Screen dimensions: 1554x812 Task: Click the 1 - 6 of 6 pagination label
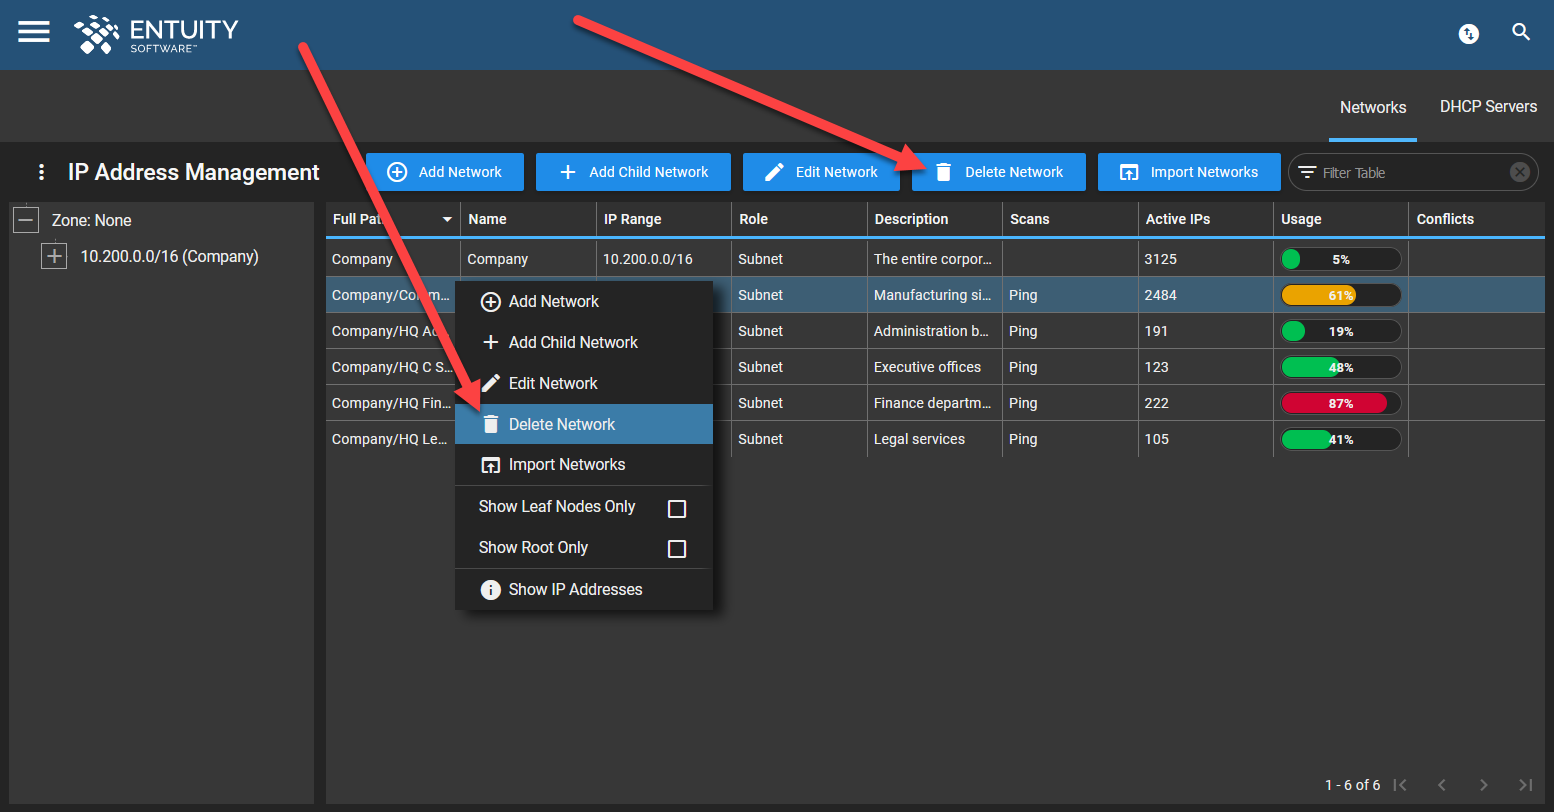(1353, 785)
